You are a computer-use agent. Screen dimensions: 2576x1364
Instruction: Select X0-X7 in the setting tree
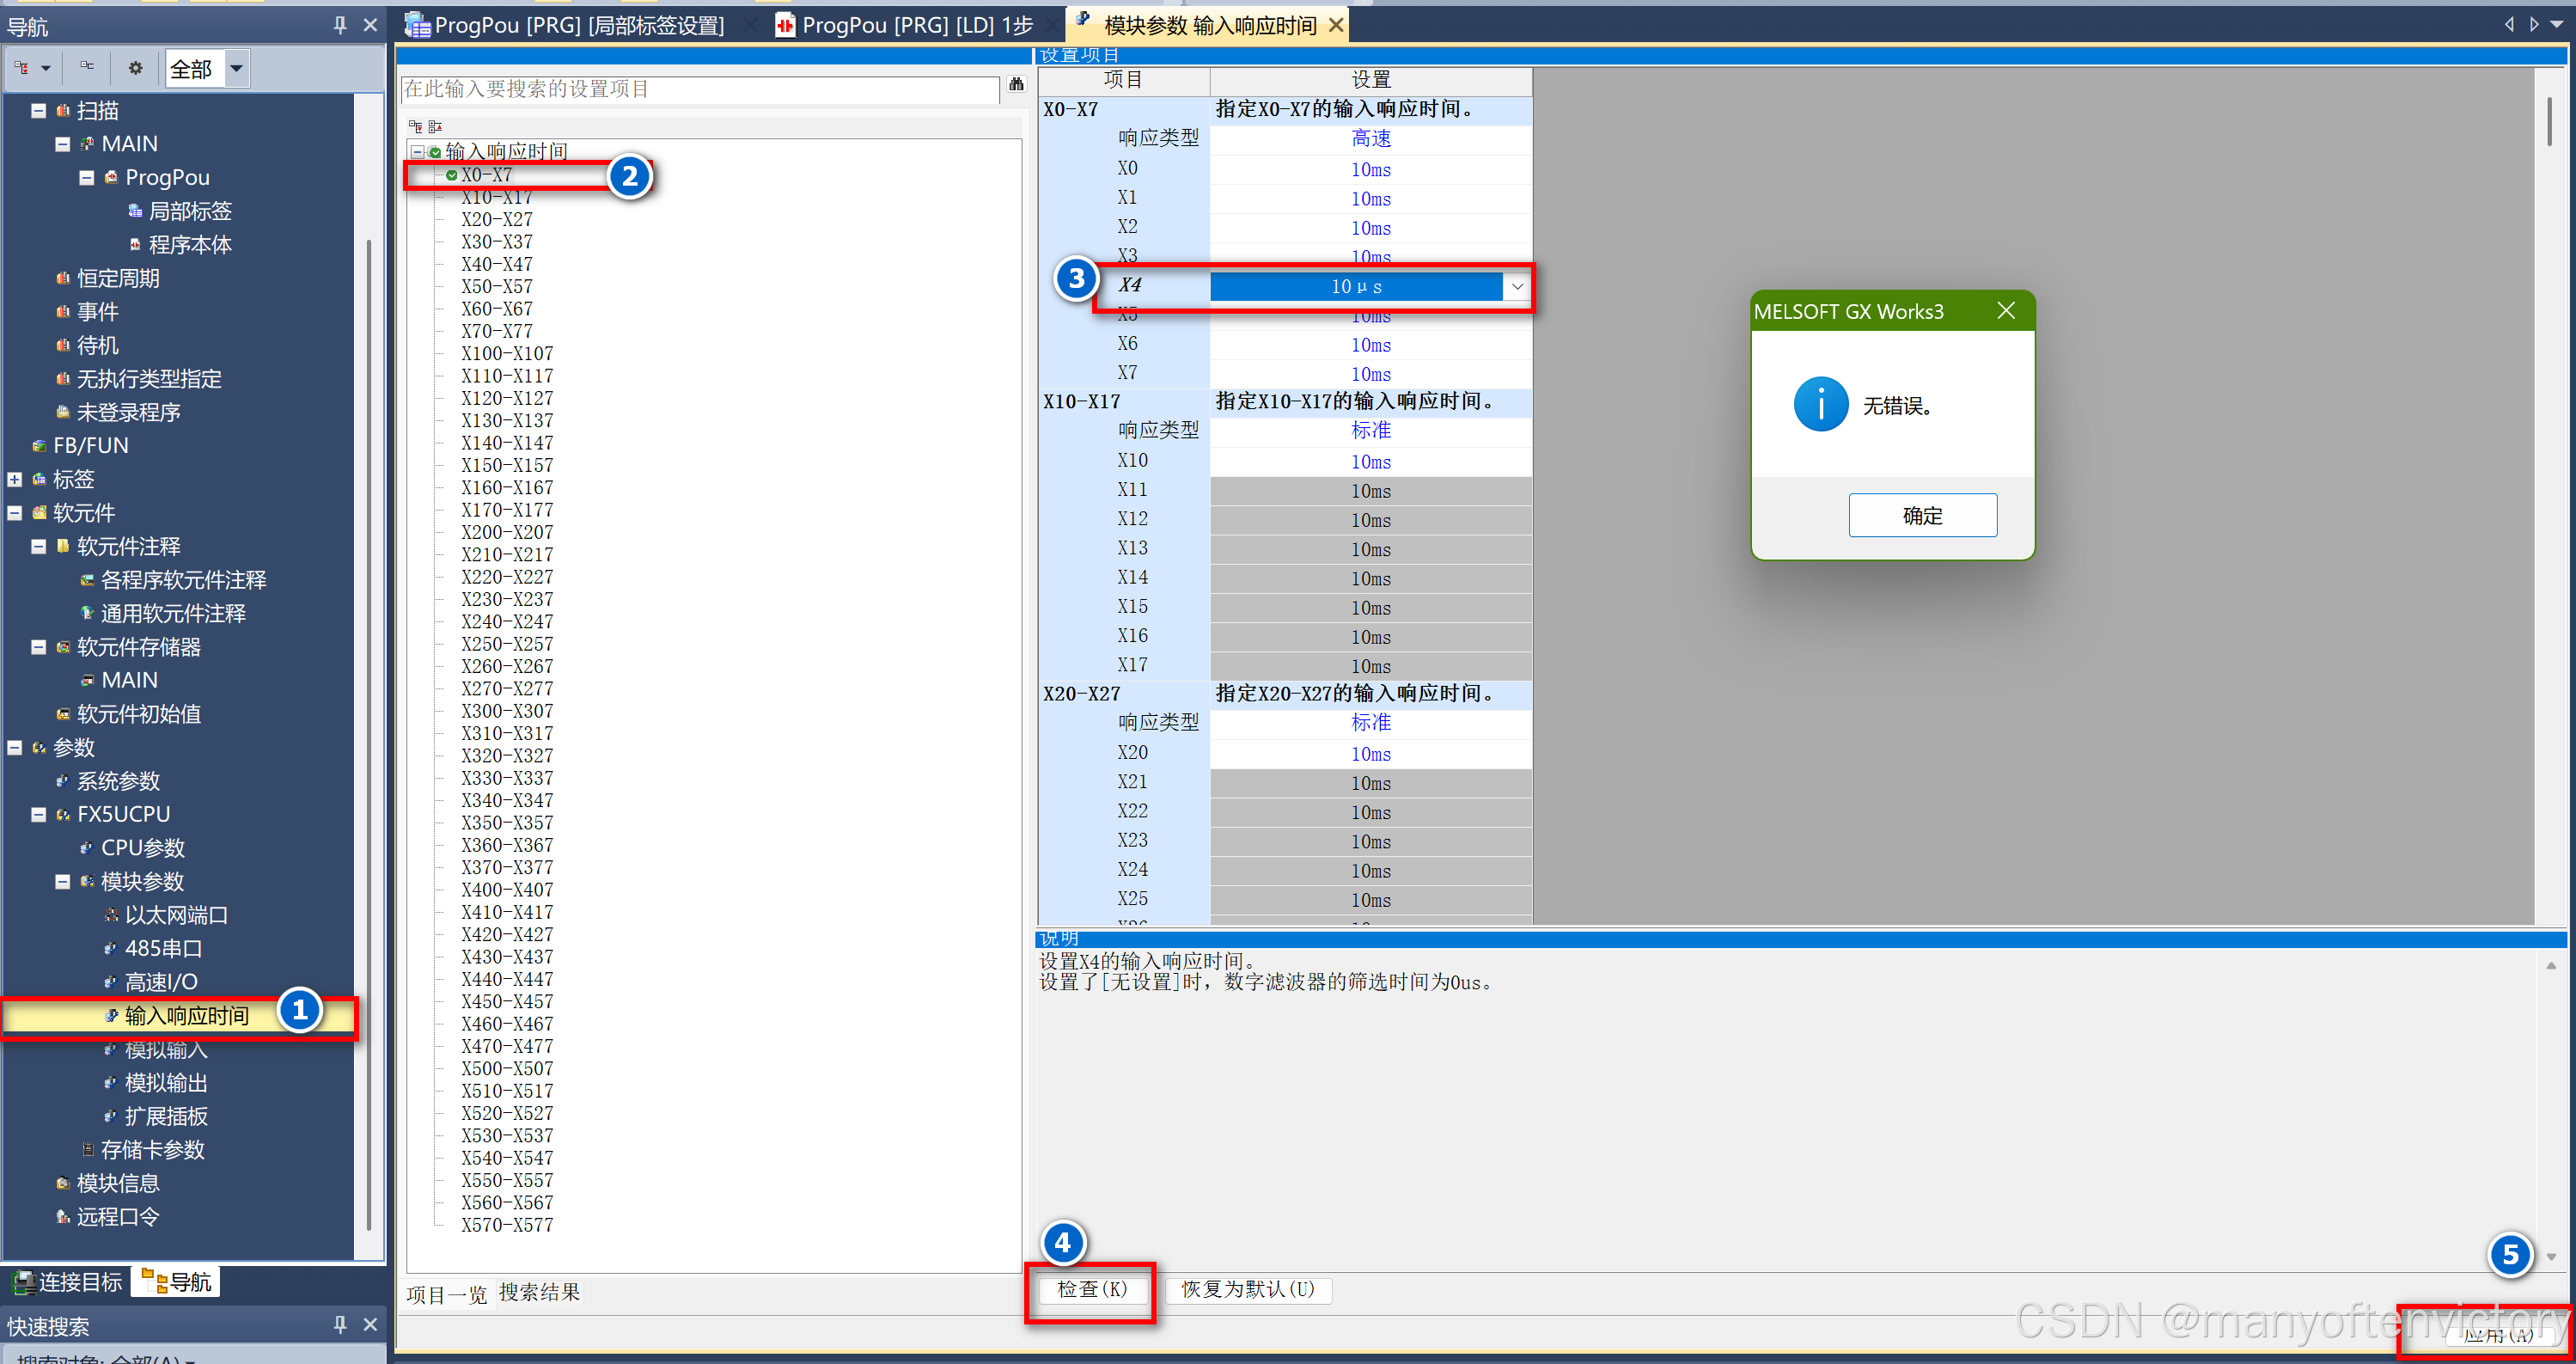click(x=486, y=175)
